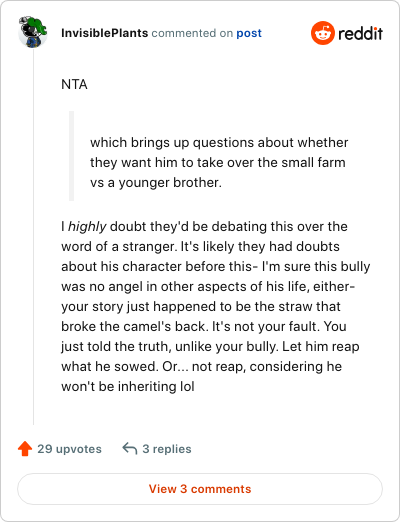The height and width of the screenshot is (522, 400).
Task: Click the "View 3 comments" button
Action: tap(200, 489)
